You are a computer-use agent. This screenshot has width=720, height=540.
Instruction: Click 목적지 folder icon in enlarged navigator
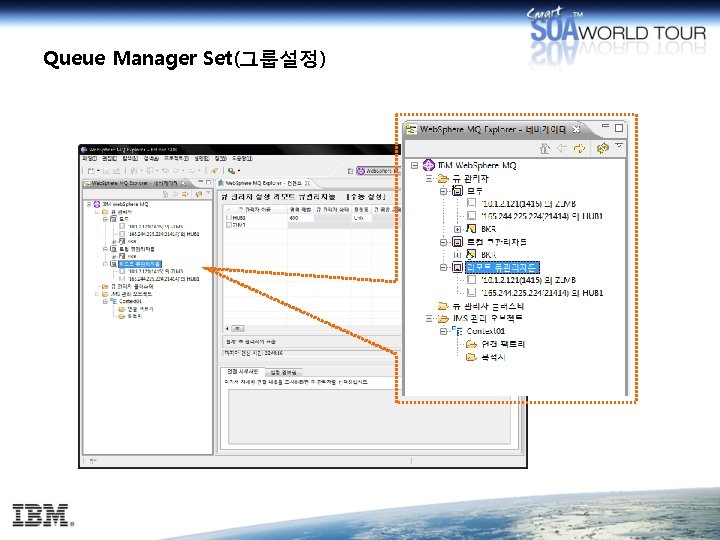pyautogui.click(x=472, y=357)
